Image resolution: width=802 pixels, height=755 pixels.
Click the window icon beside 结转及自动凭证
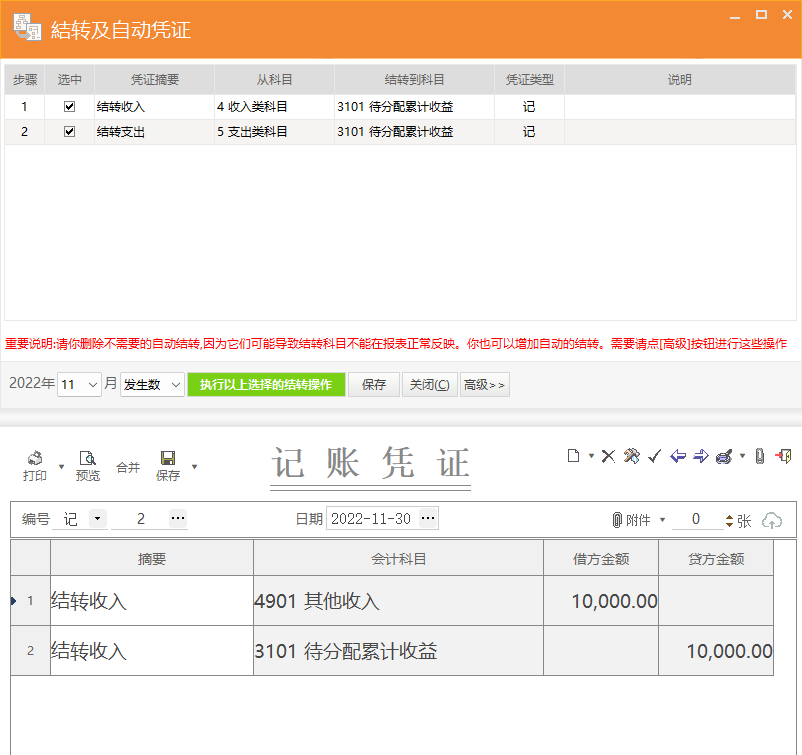coord(27,27)
